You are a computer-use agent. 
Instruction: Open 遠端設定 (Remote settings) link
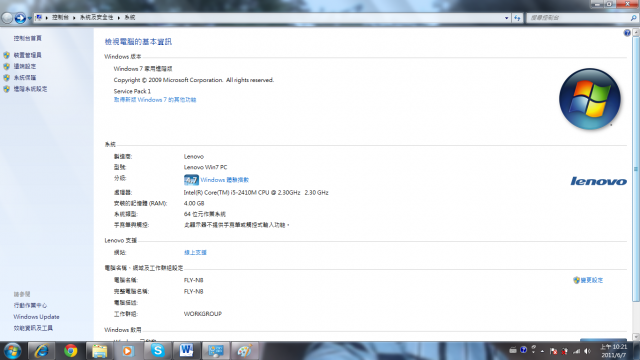click(24, 66)
